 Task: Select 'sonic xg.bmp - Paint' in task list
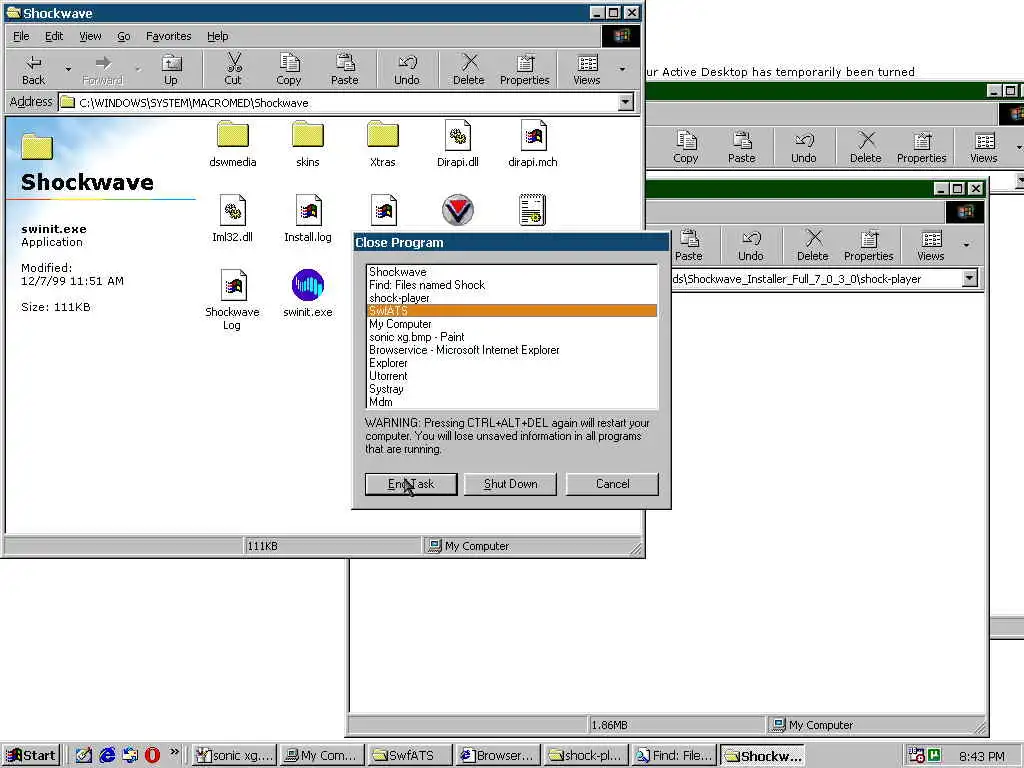pyautogui.click(x=512, y=337)
